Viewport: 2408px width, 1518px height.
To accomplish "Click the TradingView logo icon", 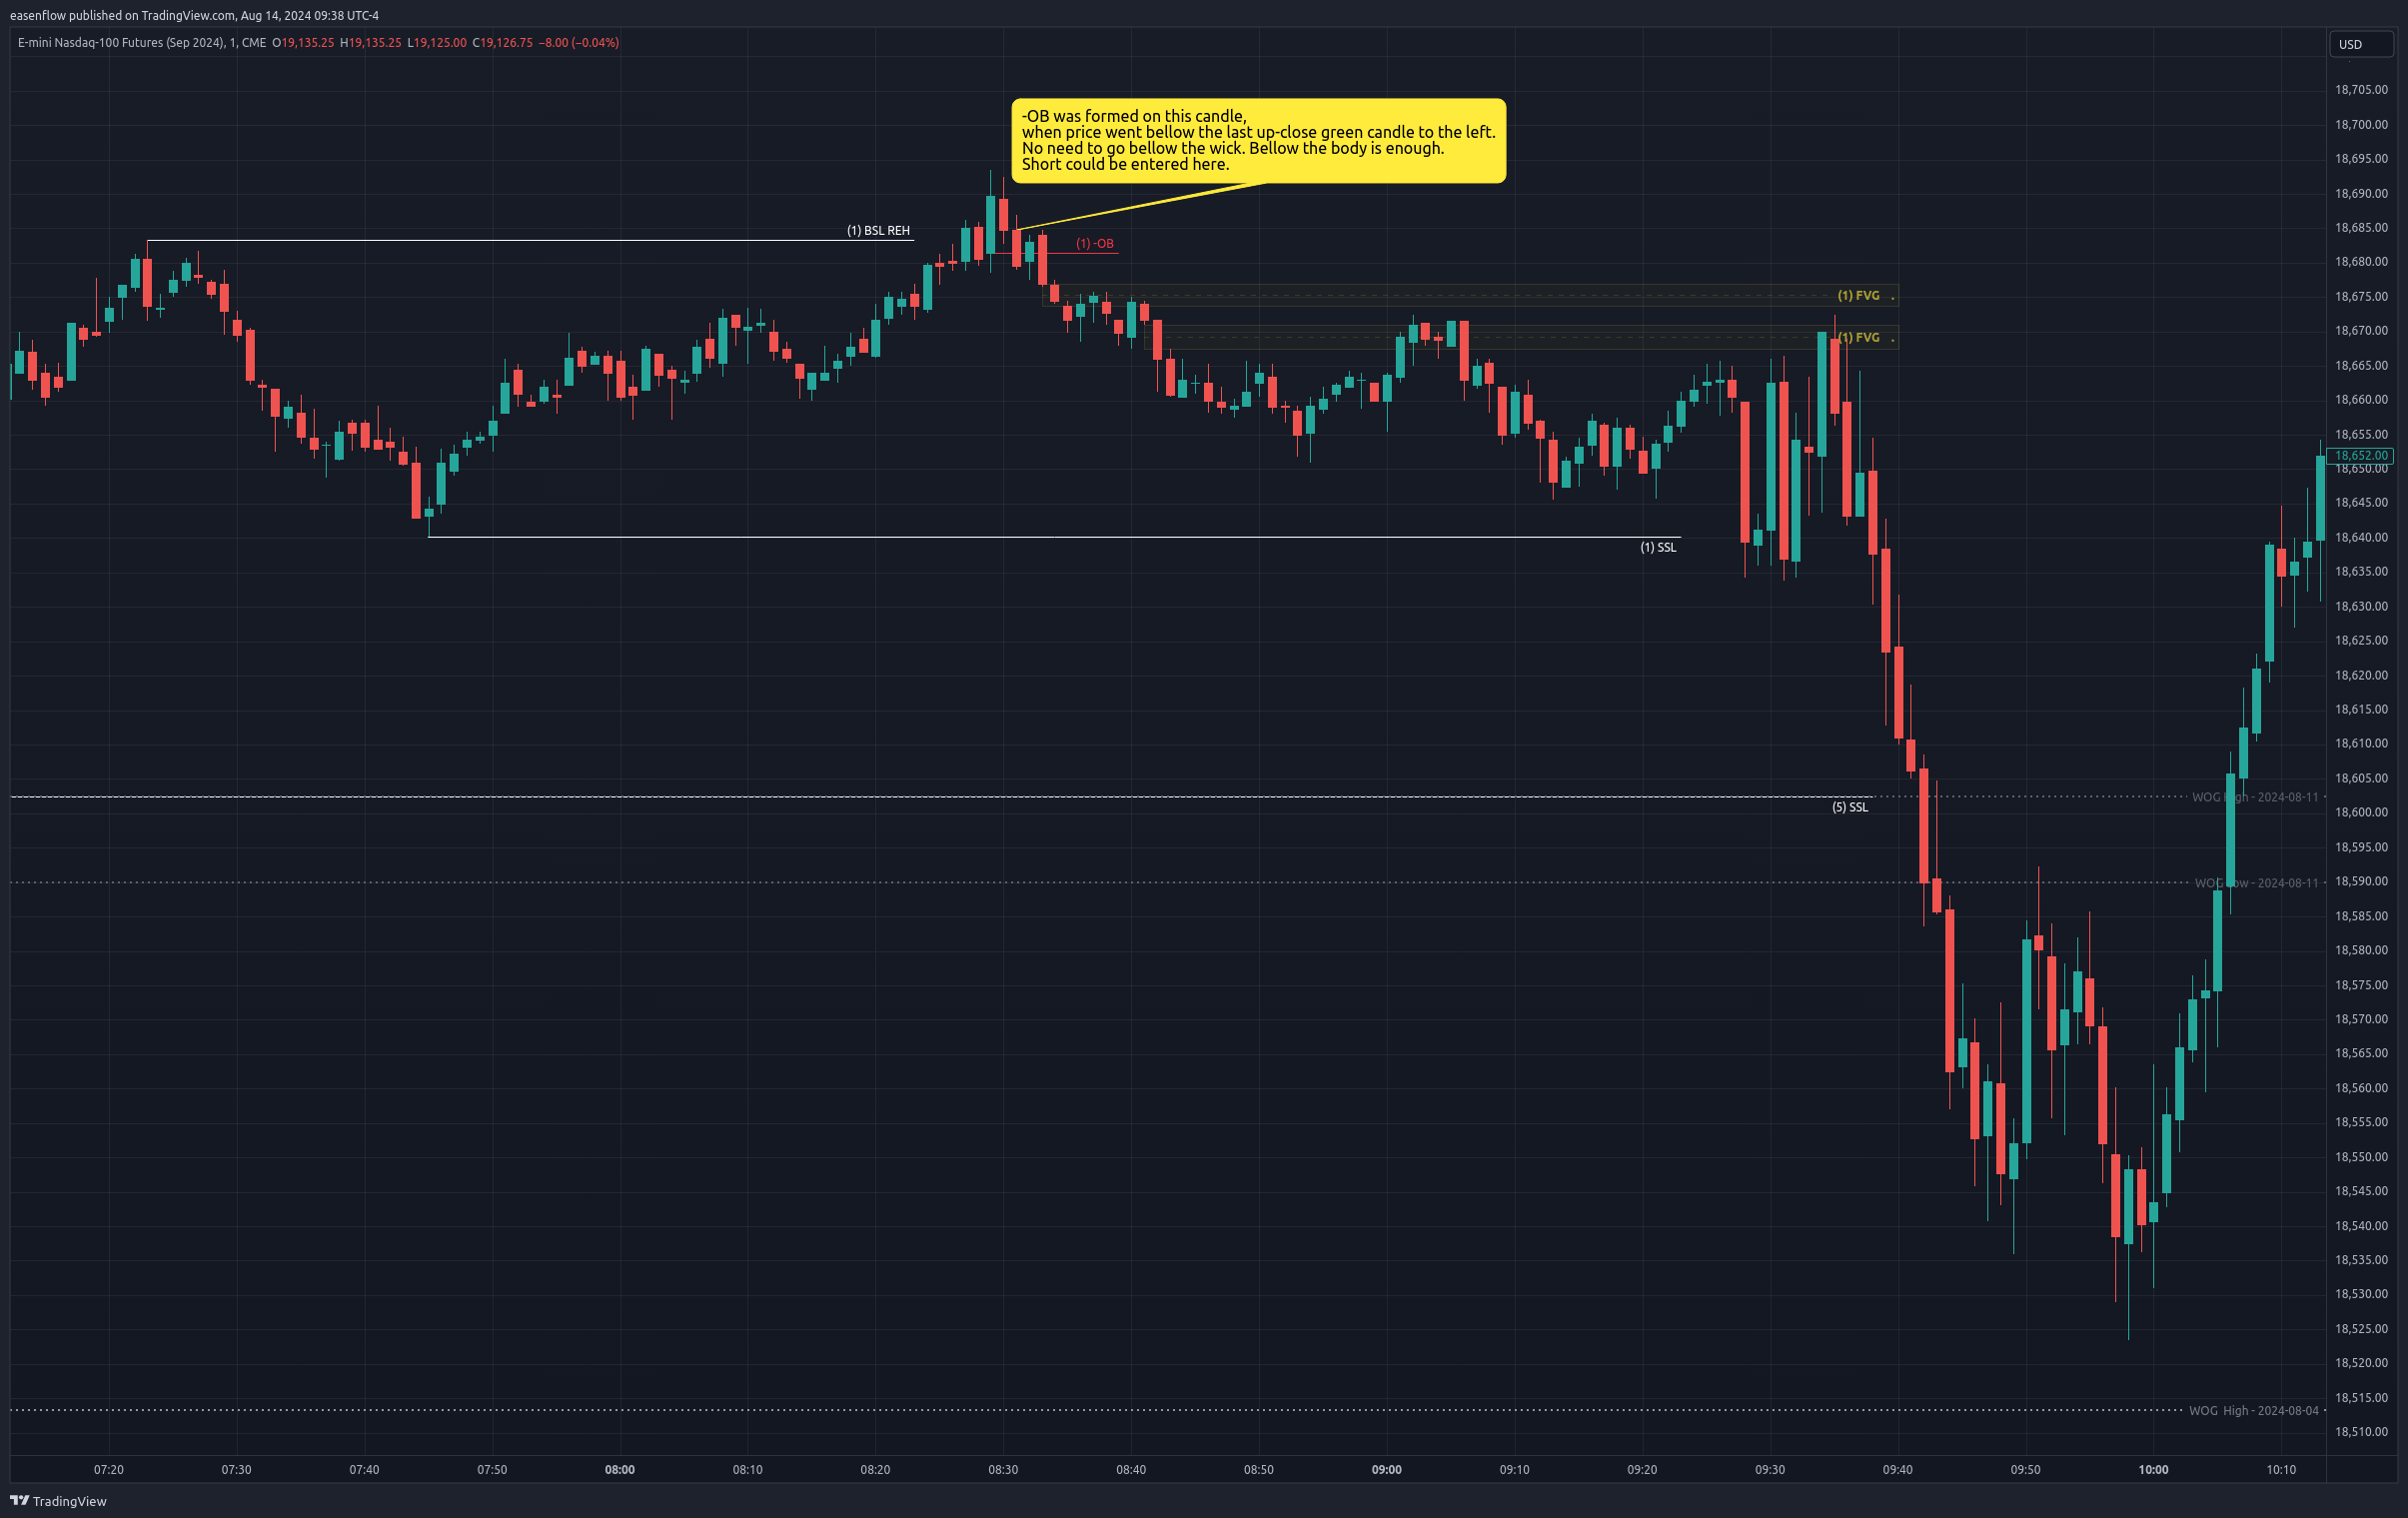I will tap(19, 1500).
